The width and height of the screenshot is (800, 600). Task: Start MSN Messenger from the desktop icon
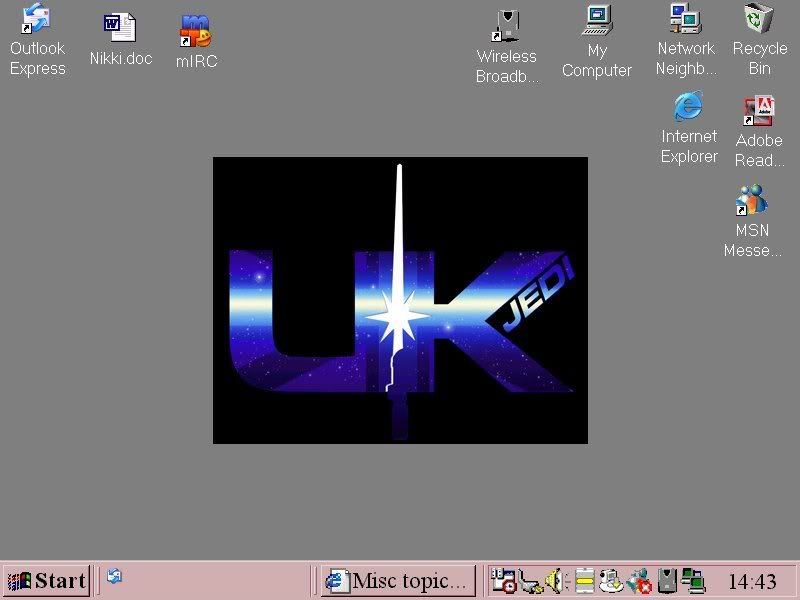752,200
